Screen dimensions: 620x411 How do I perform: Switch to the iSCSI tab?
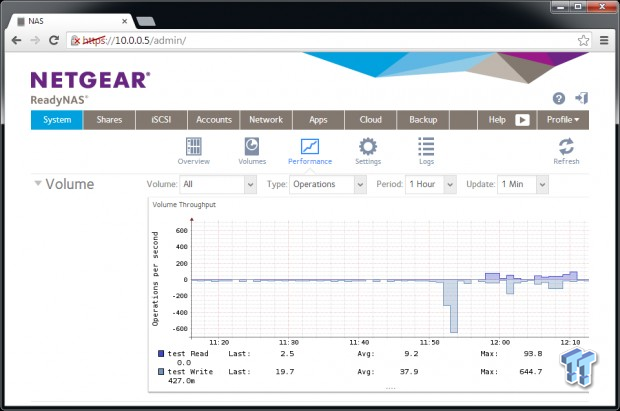(x=161, y=120)
